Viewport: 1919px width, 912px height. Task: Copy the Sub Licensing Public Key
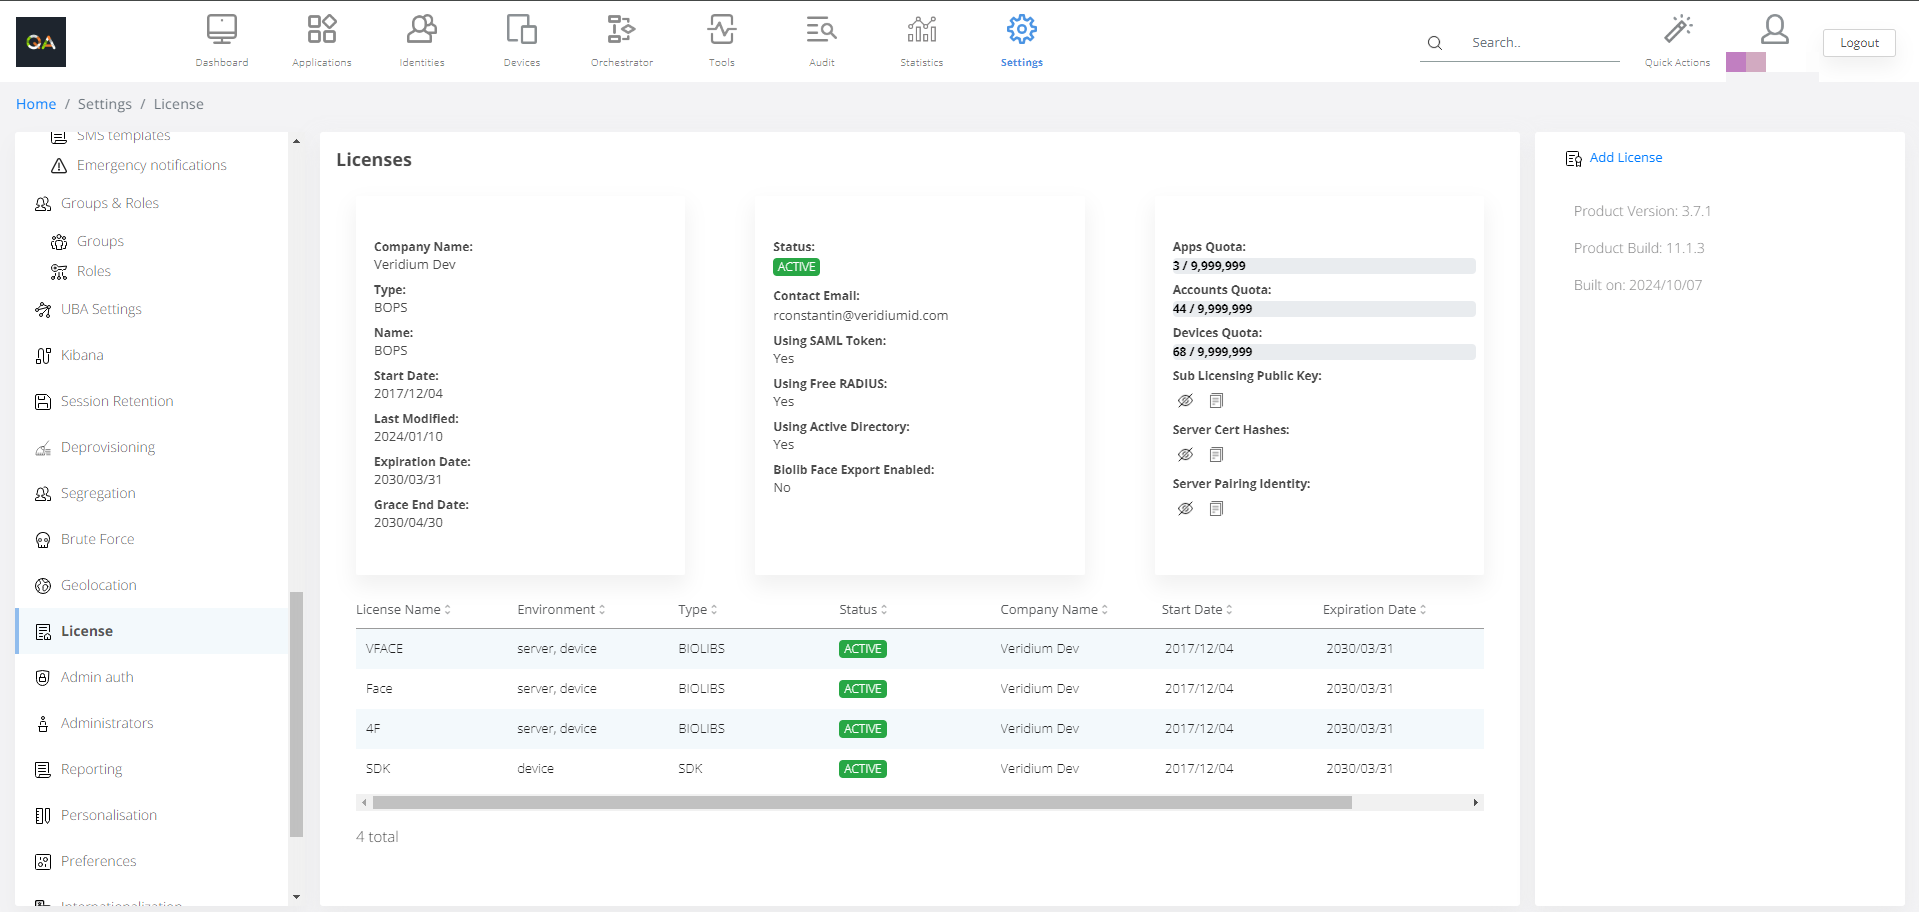click(x=1216, y=401)
